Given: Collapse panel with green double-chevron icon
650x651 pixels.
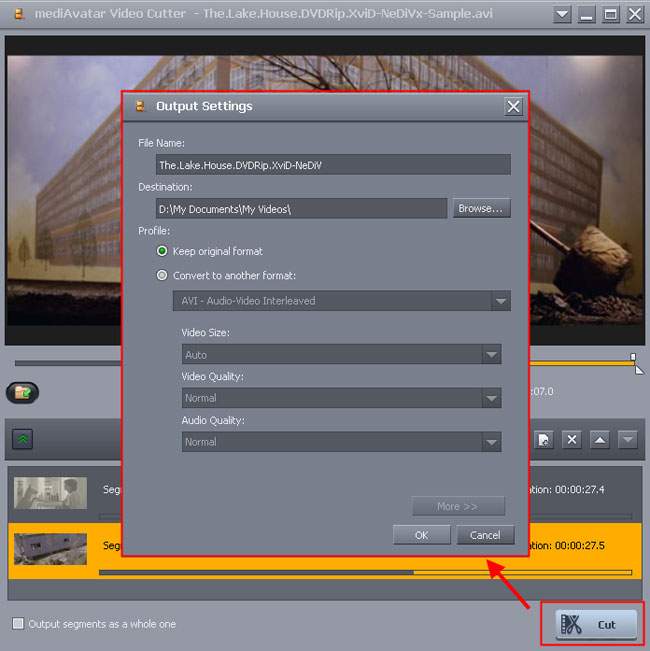Looking at the screenshot, I should [x=22, y=439].
